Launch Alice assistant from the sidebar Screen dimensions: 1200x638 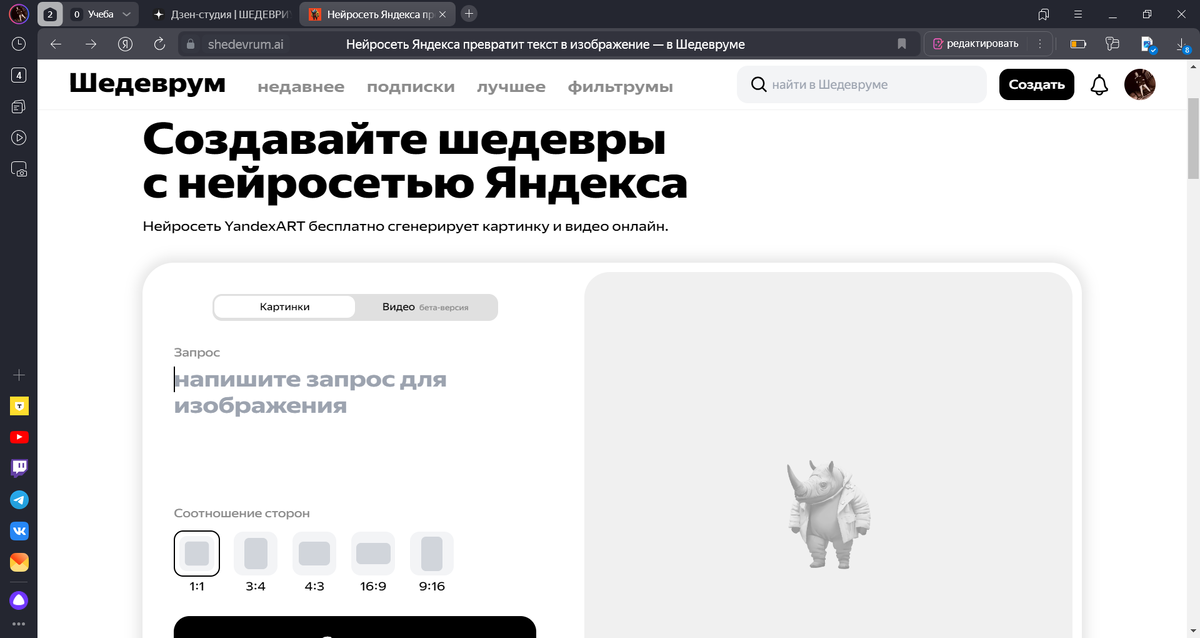[x=19, y=601]
